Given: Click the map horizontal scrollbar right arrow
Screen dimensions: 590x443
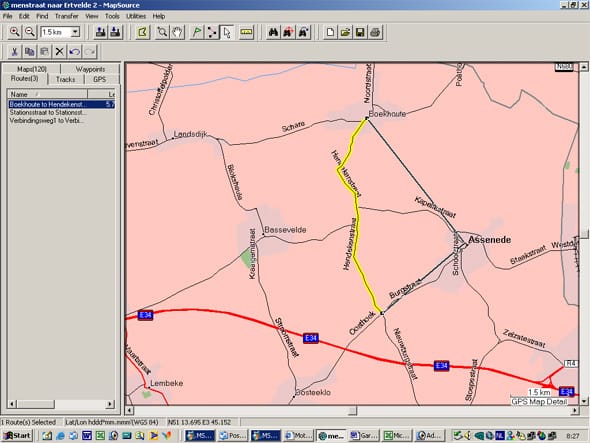Looking at the screenshot, I should pos(575,410).
